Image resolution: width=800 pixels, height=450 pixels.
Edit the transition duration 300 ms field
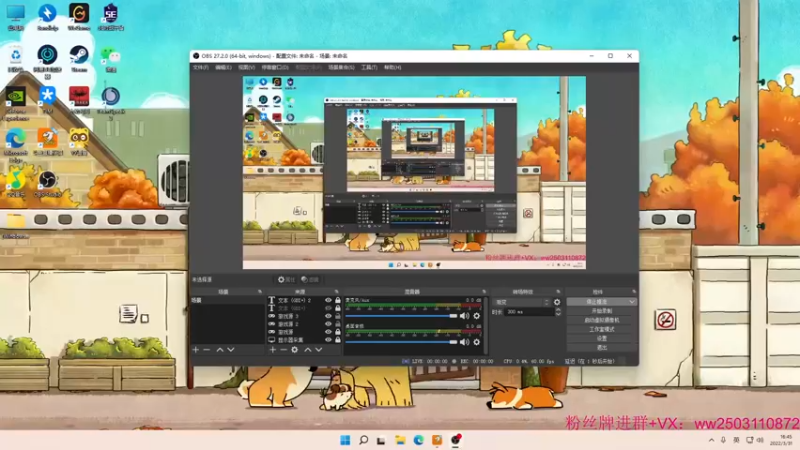point(530,312)
